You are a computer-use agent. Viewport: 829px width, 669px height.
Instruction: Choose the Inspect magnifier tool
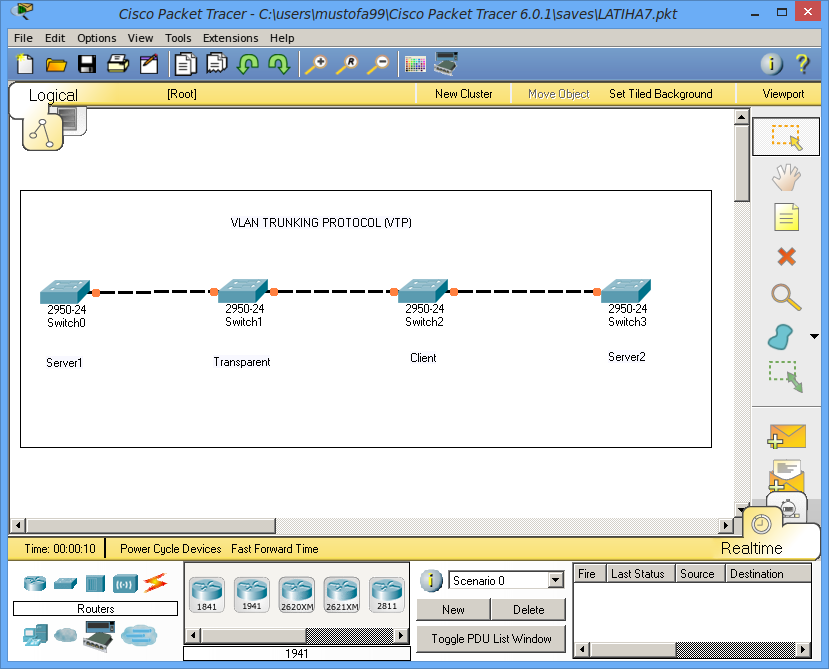click(786, 297)
